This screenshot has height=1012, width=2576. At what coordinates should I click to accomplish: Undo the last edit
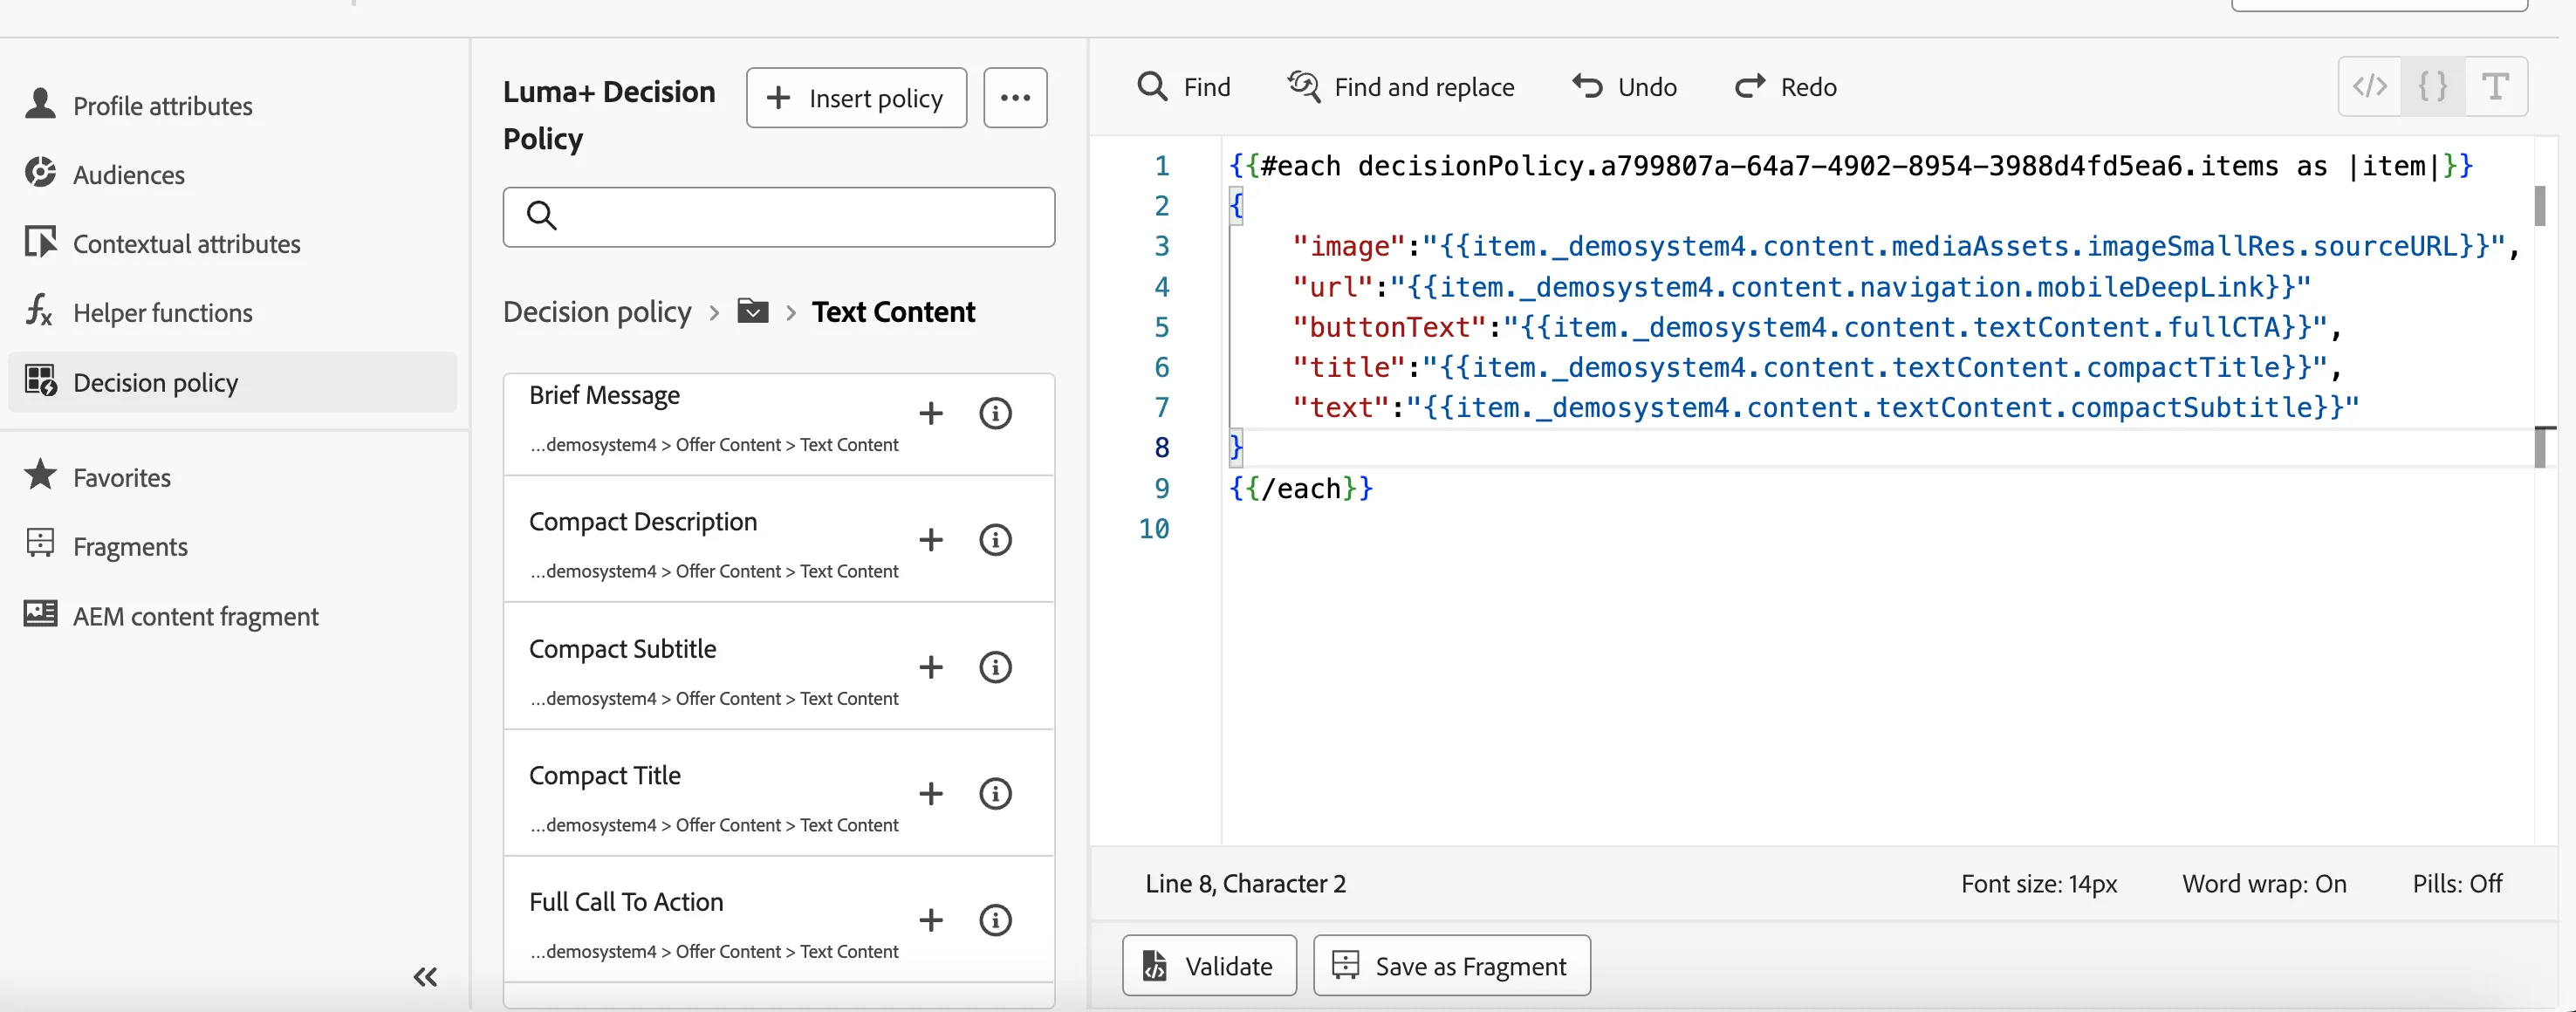(x=1624, y=87)
